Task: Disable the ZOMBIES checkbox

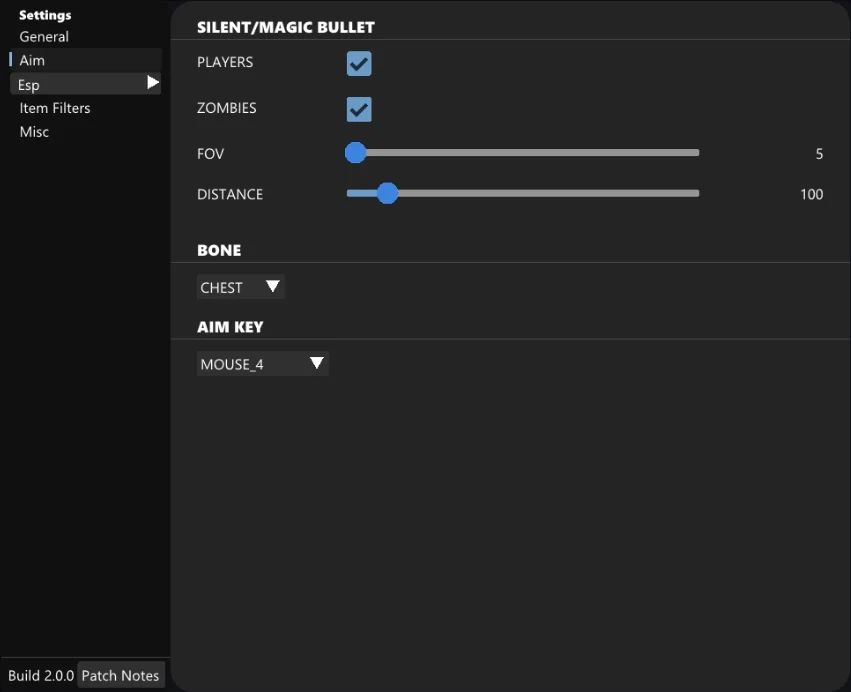Action: click(359, 110)
